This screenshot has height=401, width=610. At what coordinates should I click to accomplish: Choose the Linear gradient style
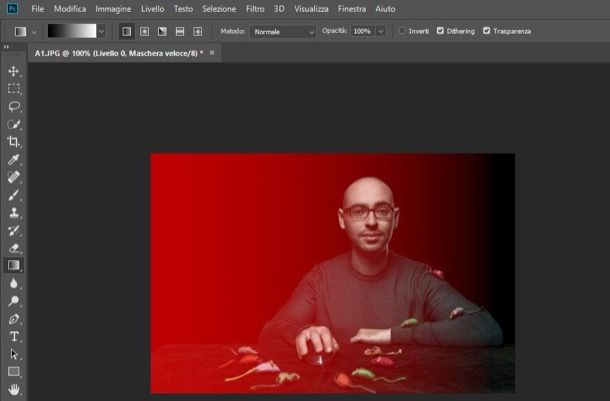(x=126, y=32)
